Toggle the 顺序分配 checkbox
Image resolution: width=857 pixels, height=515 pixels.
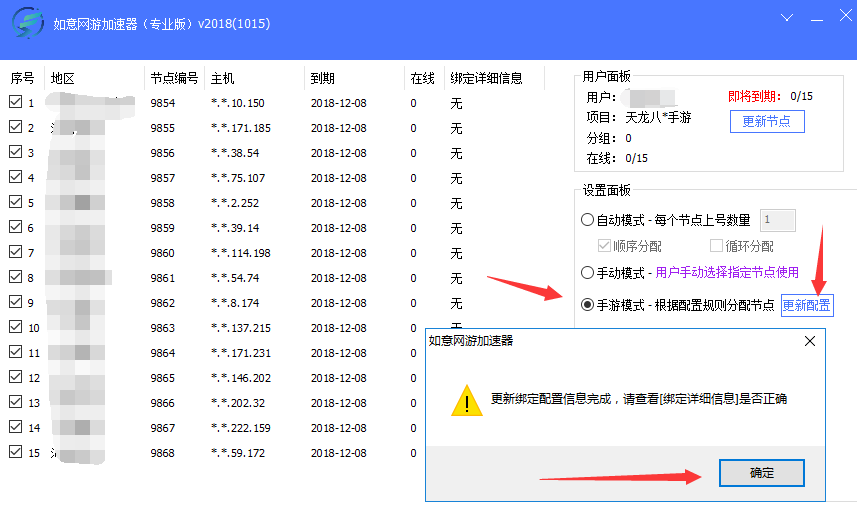click(x=604, y=245)
